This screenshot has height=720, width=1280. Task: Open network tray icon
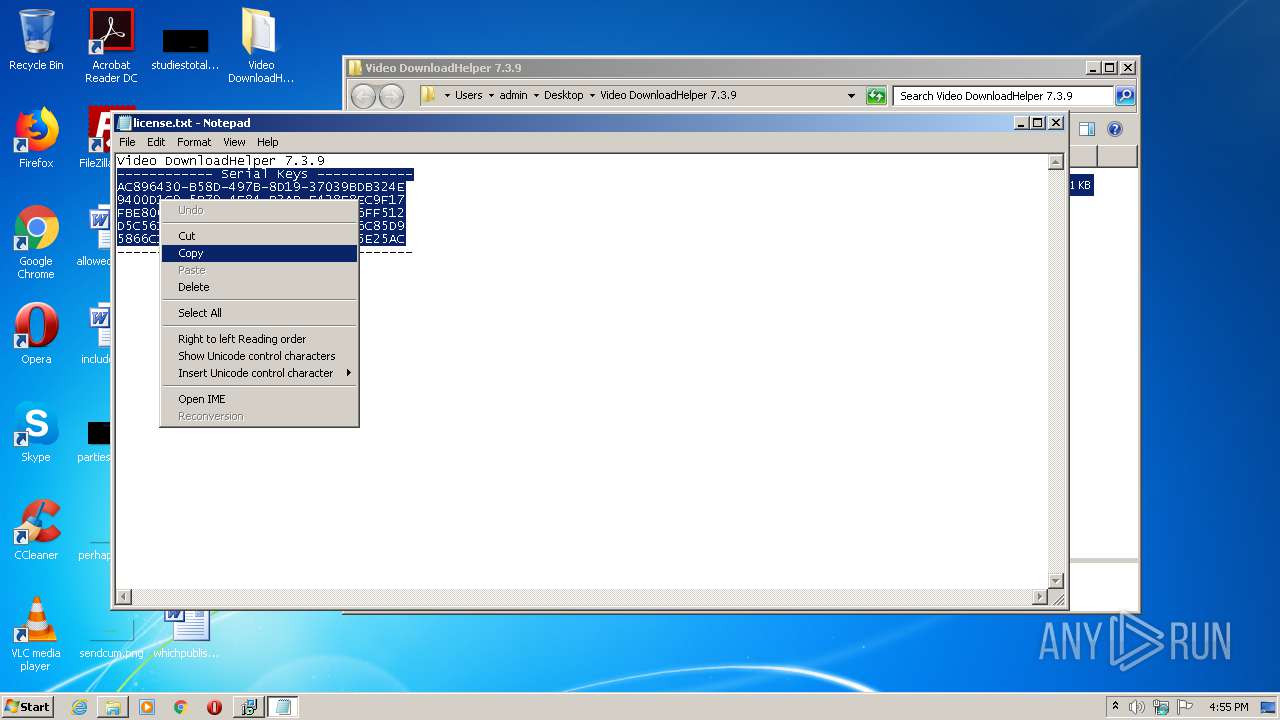[1160, 707]
